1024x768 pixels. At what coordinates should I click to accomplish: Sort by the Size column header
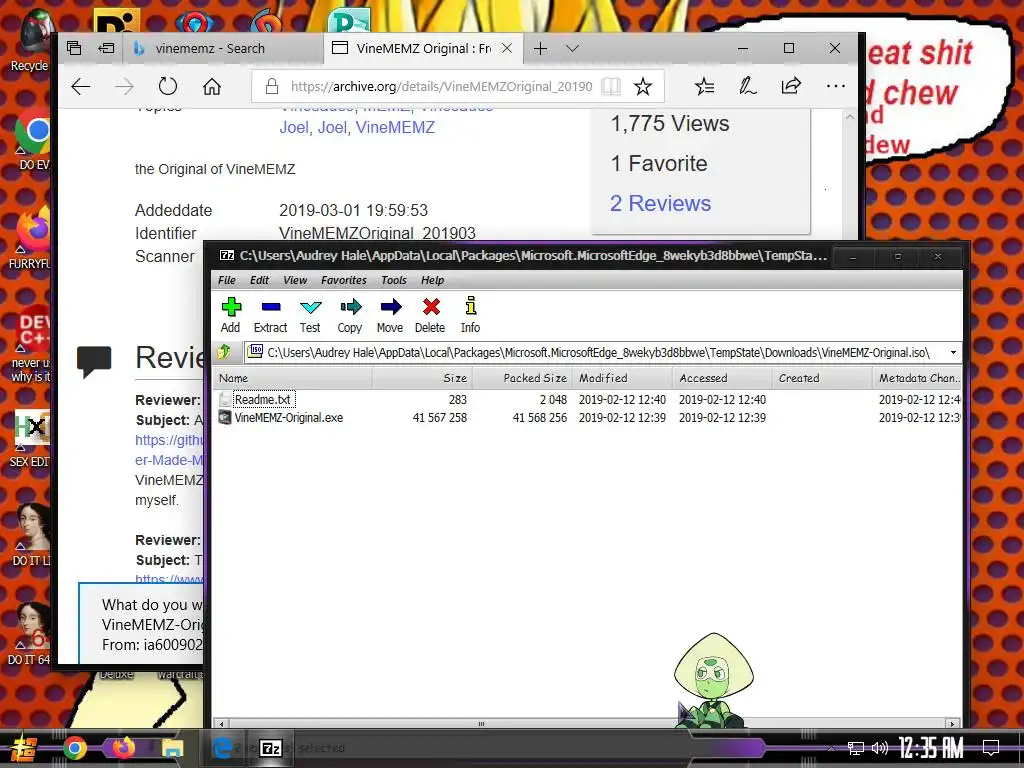pyautogui.click(x=422, y=378)
